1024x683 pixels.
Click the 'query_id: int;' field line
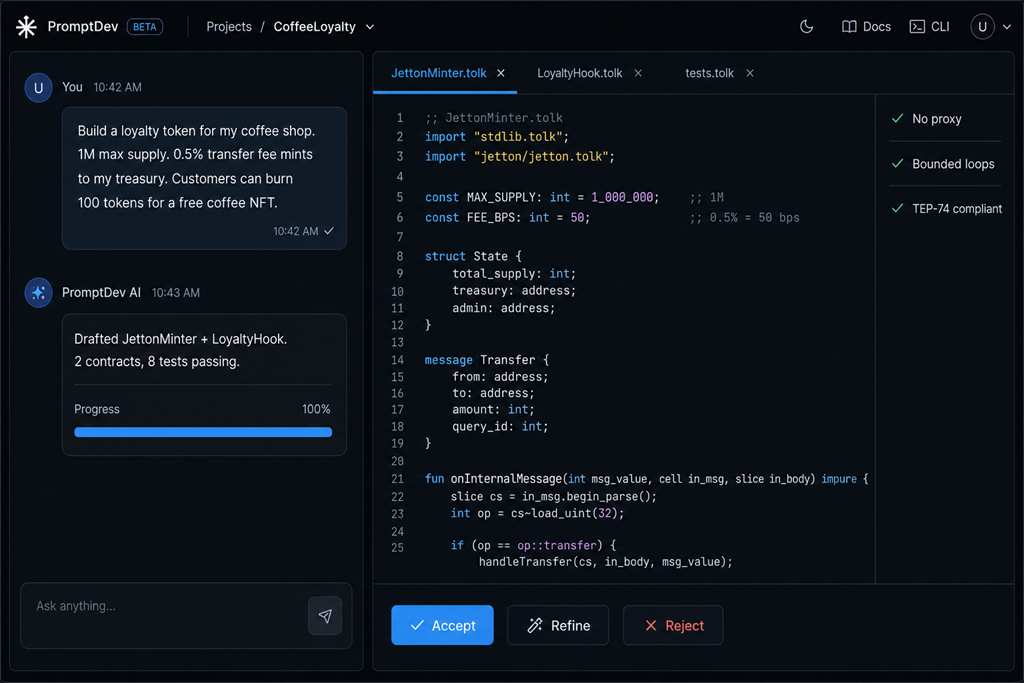500,426
